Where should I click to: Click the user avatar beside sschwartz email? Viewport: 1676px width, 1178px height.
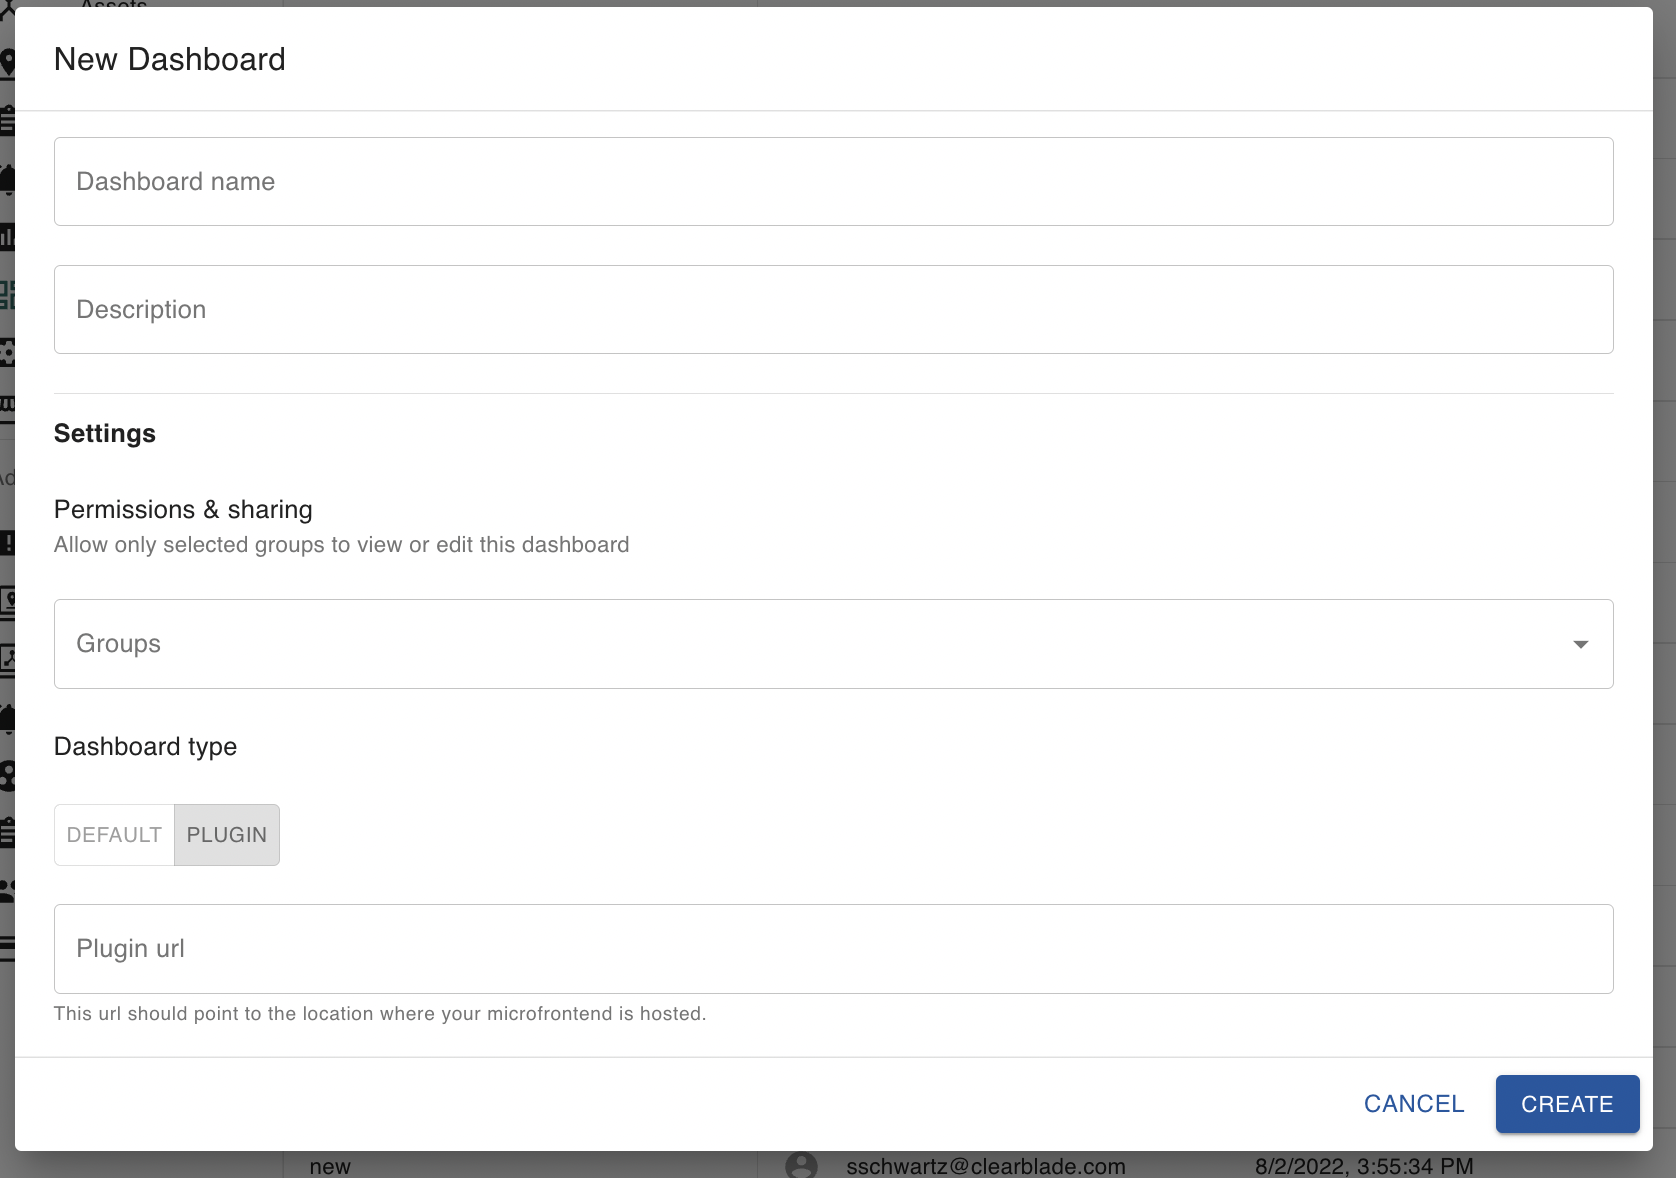click(x=801, y=1165)
